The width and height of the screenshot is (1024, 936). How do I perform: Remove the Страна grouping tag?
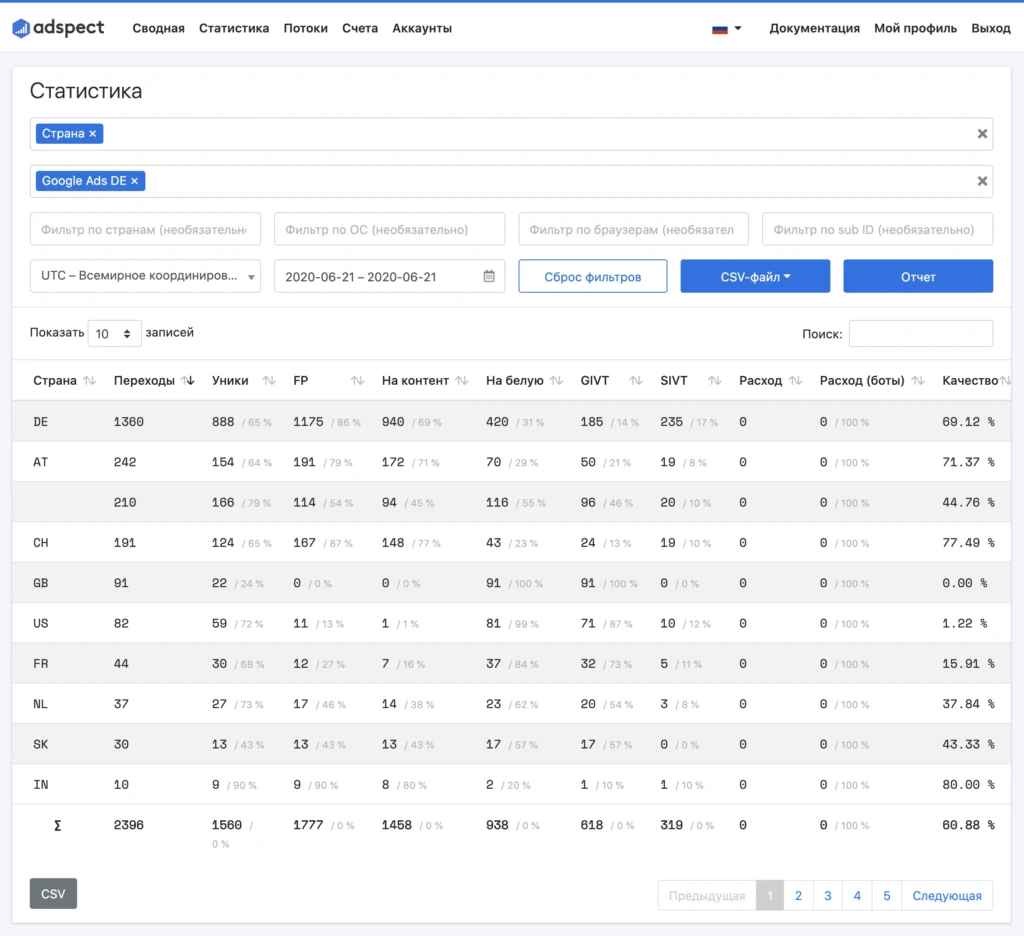[93, 133]
